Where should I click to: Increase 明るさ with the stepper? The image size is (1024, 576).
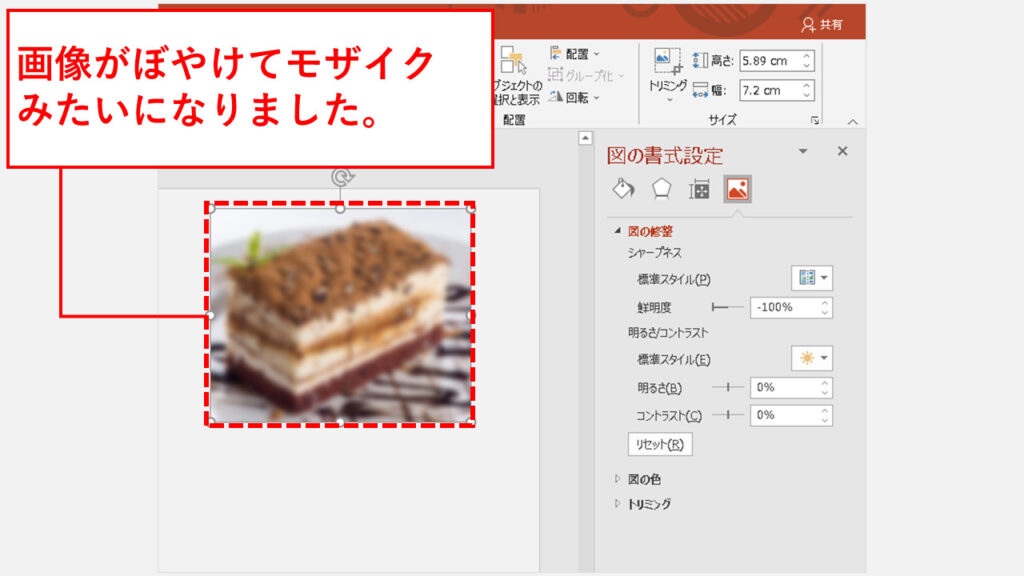click(825, 383)
